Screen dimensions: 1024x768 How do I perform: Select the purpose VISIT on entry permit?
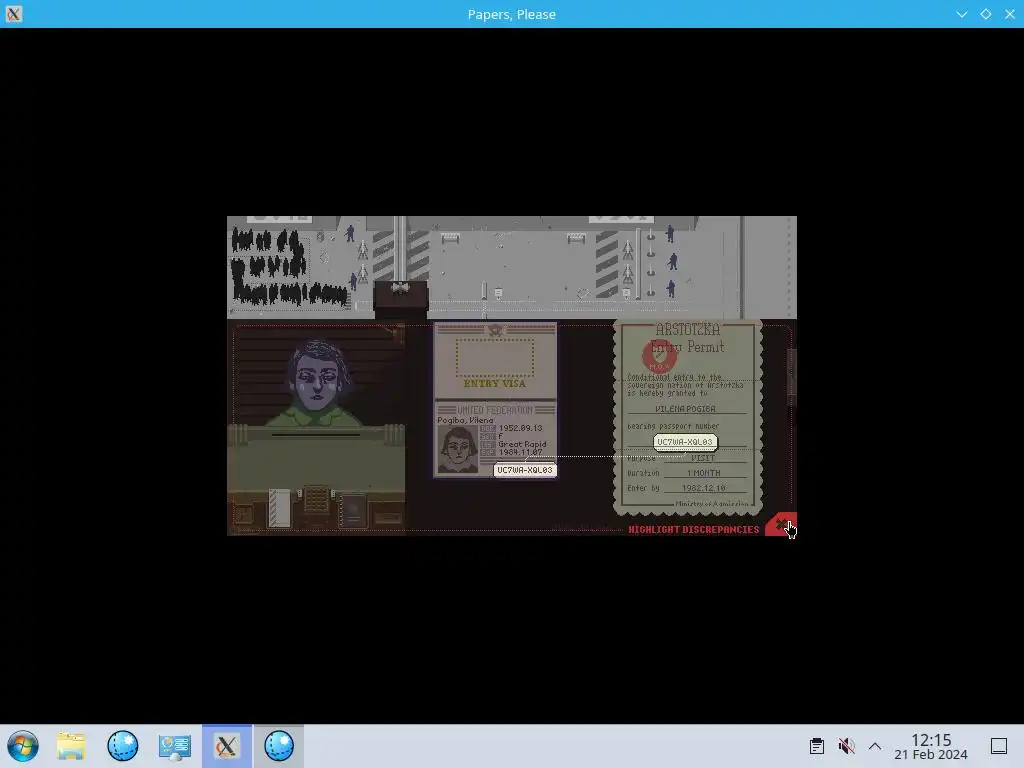[703, 458]
